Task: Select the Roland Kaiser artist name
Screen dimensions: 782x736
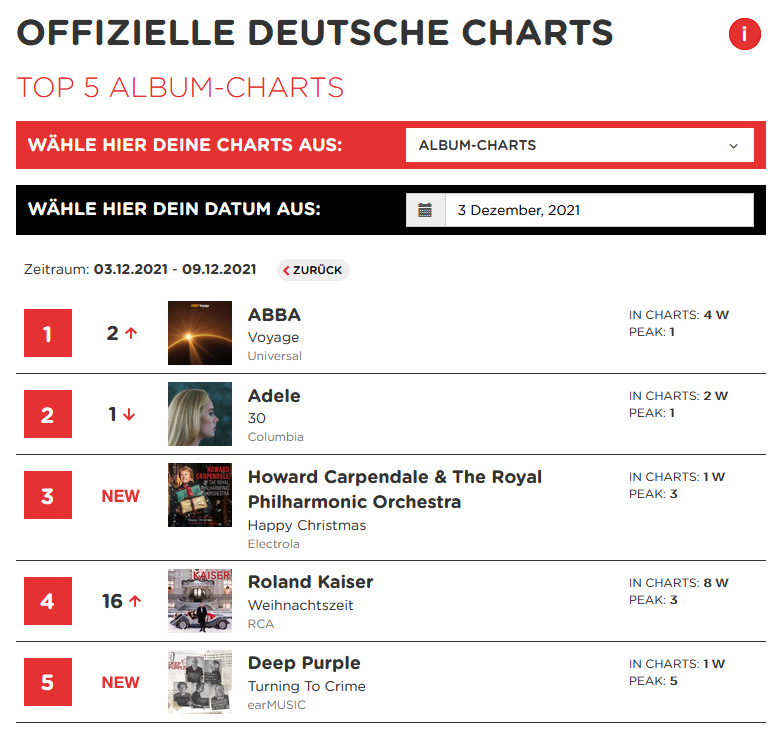Action: click(310, 582)
